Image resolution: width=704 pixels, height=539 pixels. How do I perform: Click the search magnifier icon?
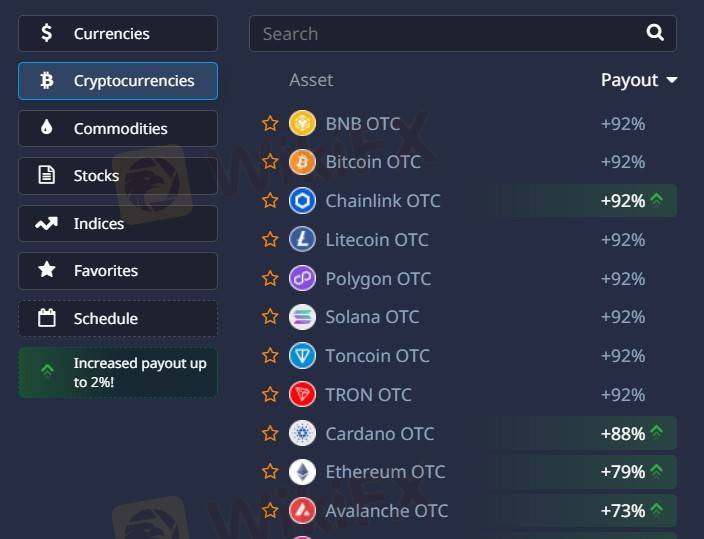click(x=655, y=33)
